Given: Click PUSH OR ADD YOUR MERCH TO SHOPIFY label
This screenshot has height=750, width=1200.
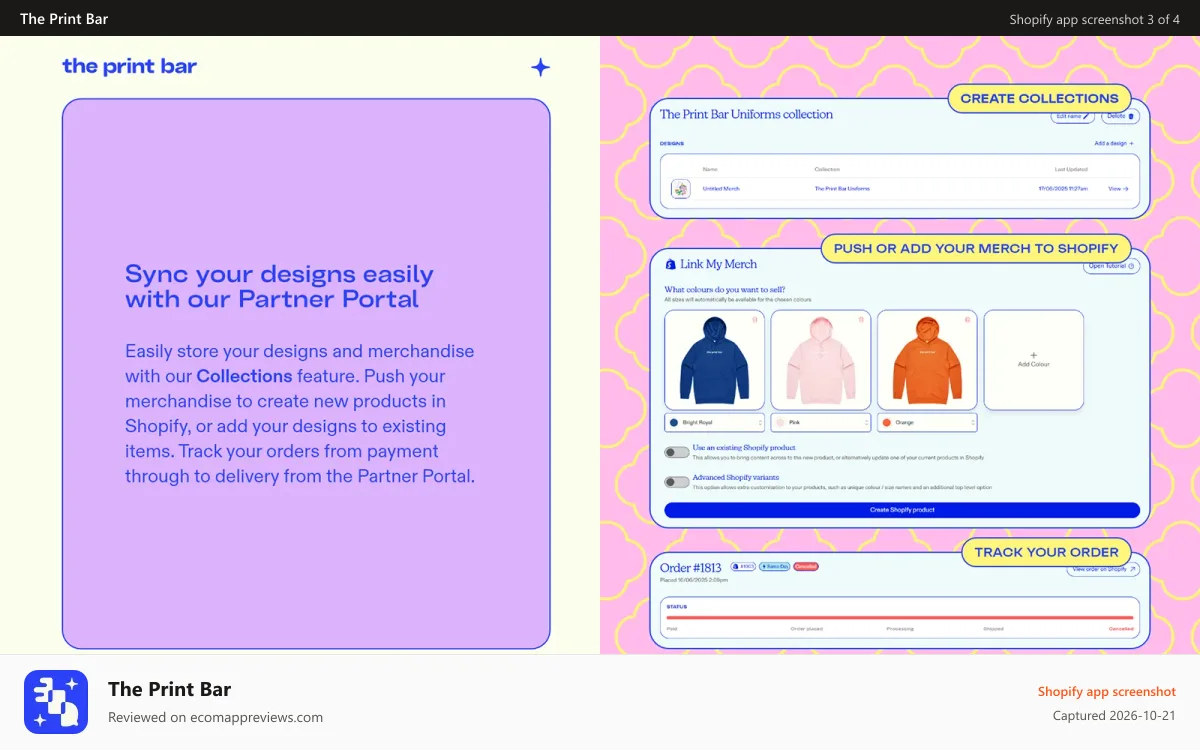Looking at the screenshot, I should tap(976, 248).
